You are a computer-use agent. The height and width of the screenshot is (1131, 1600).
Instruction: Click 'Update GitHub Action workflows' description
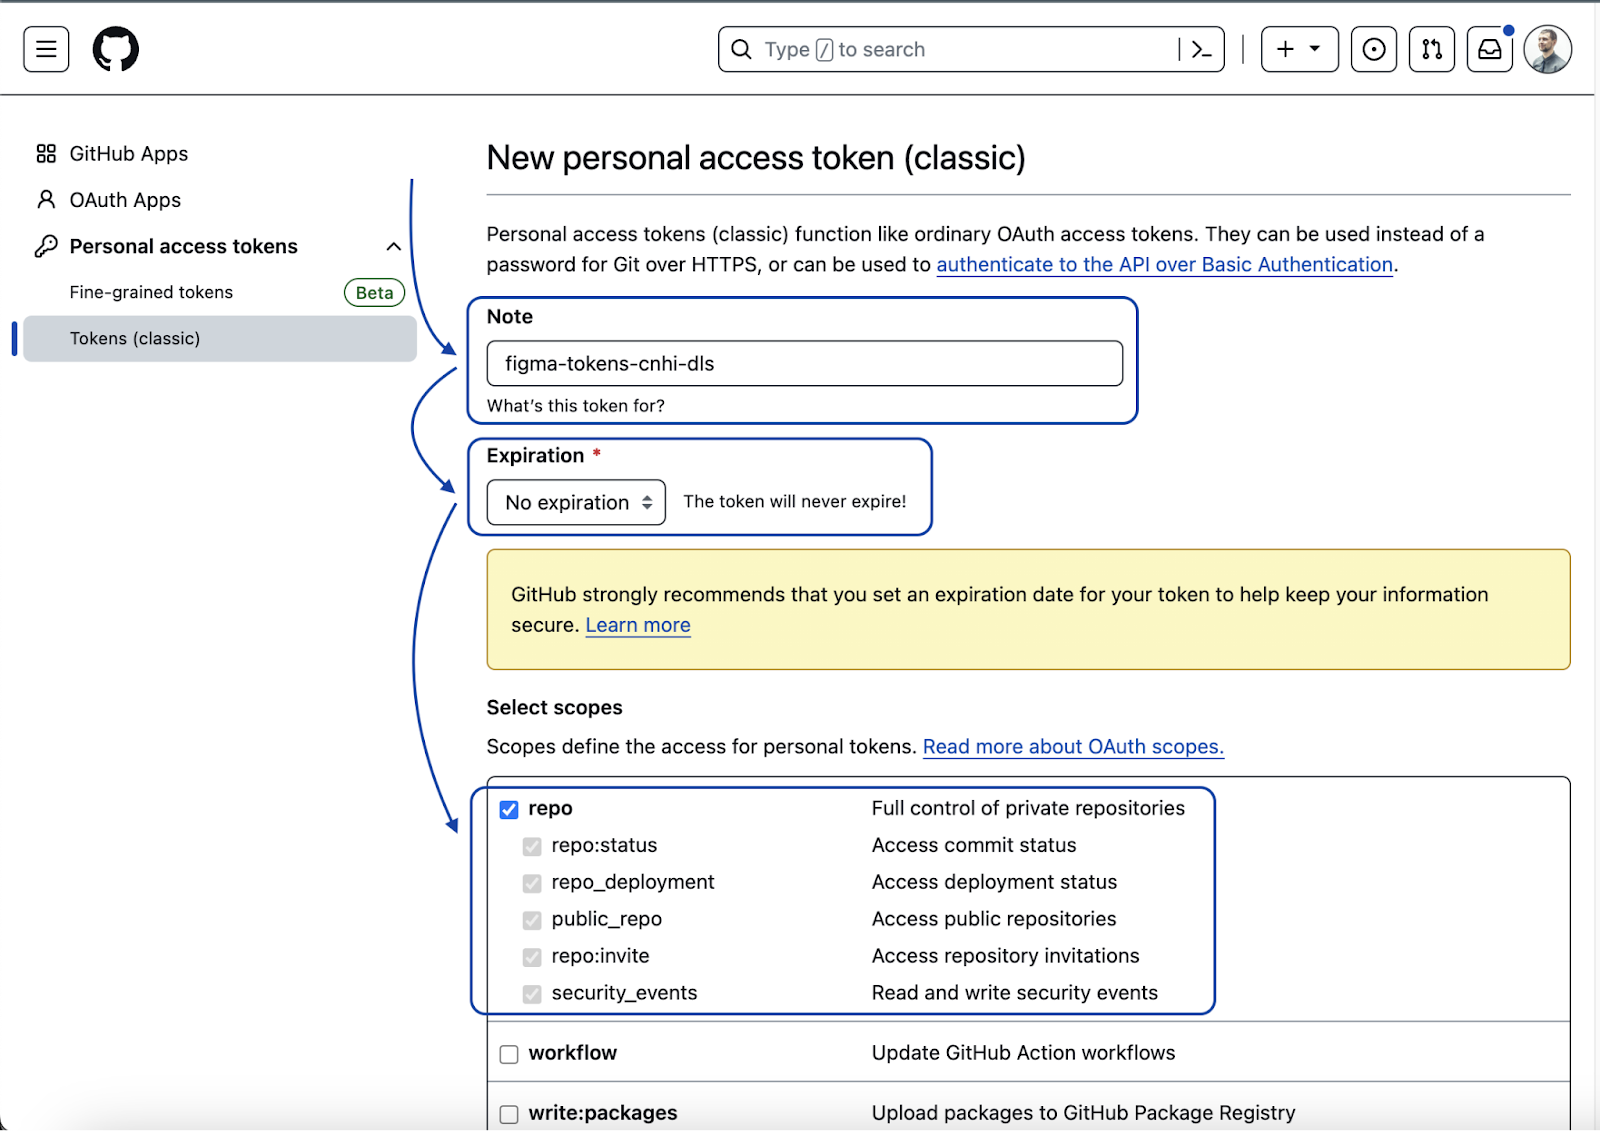pyautogui.click(x=1023, y=1053)
